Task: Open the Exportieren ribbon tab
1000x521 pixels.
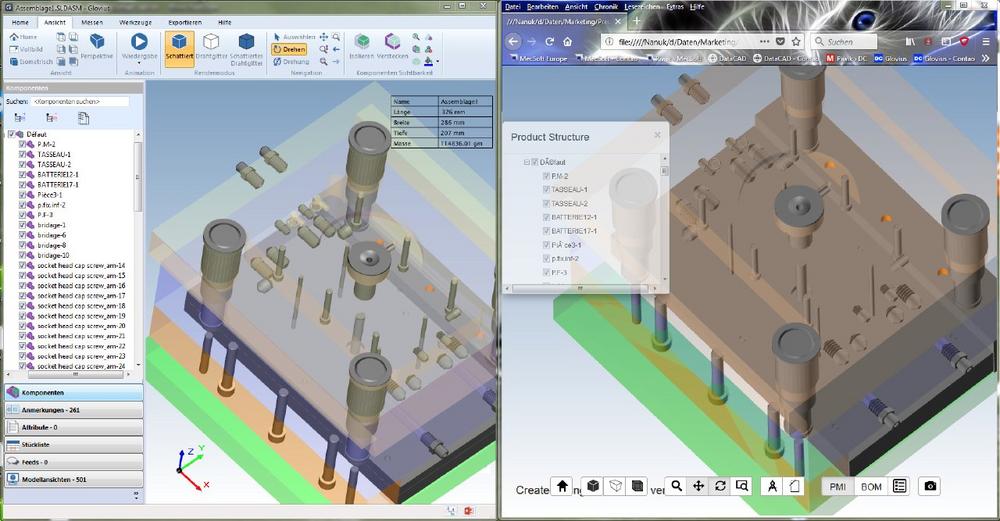Action: pyautogui.click(x=185, y=22)
